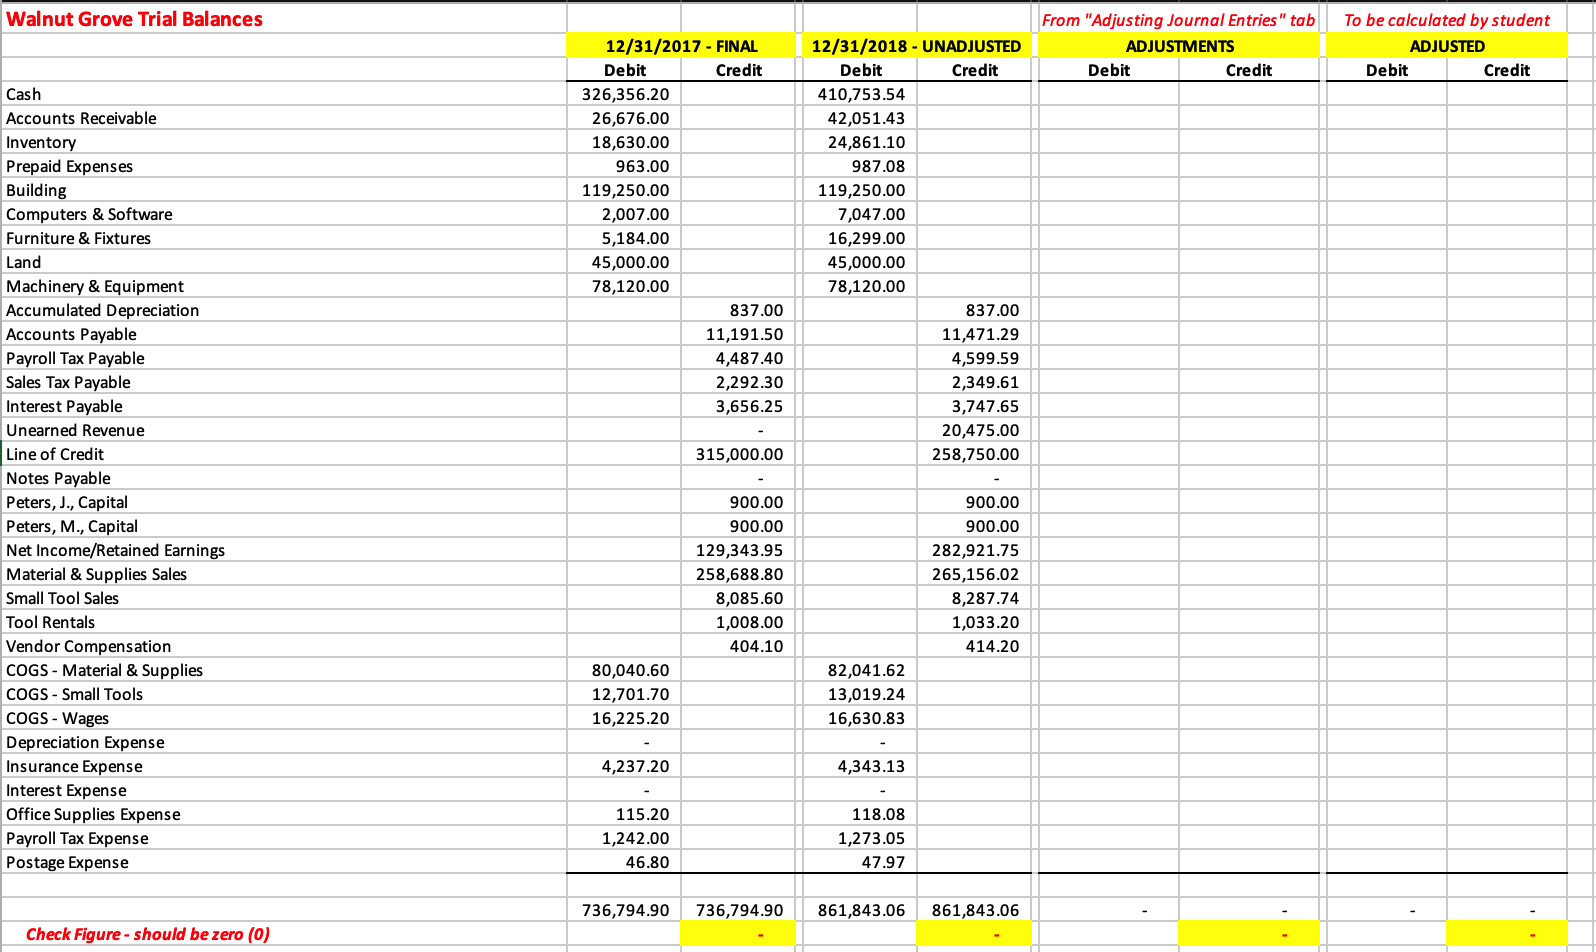Screen dimensions: 1596x952
Task: Select Retained Earnings credit 282,921.75
Action: (x=974, y=550)
